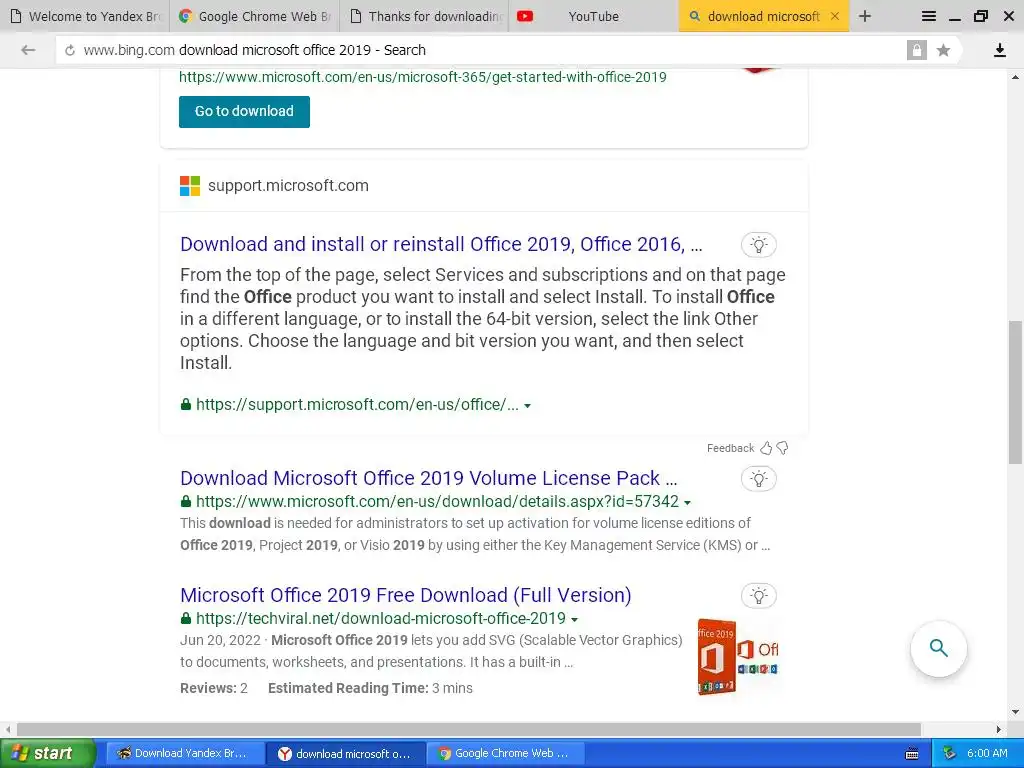Click the Microsoft logo next to support.microsoft.com

click(190, 185)
